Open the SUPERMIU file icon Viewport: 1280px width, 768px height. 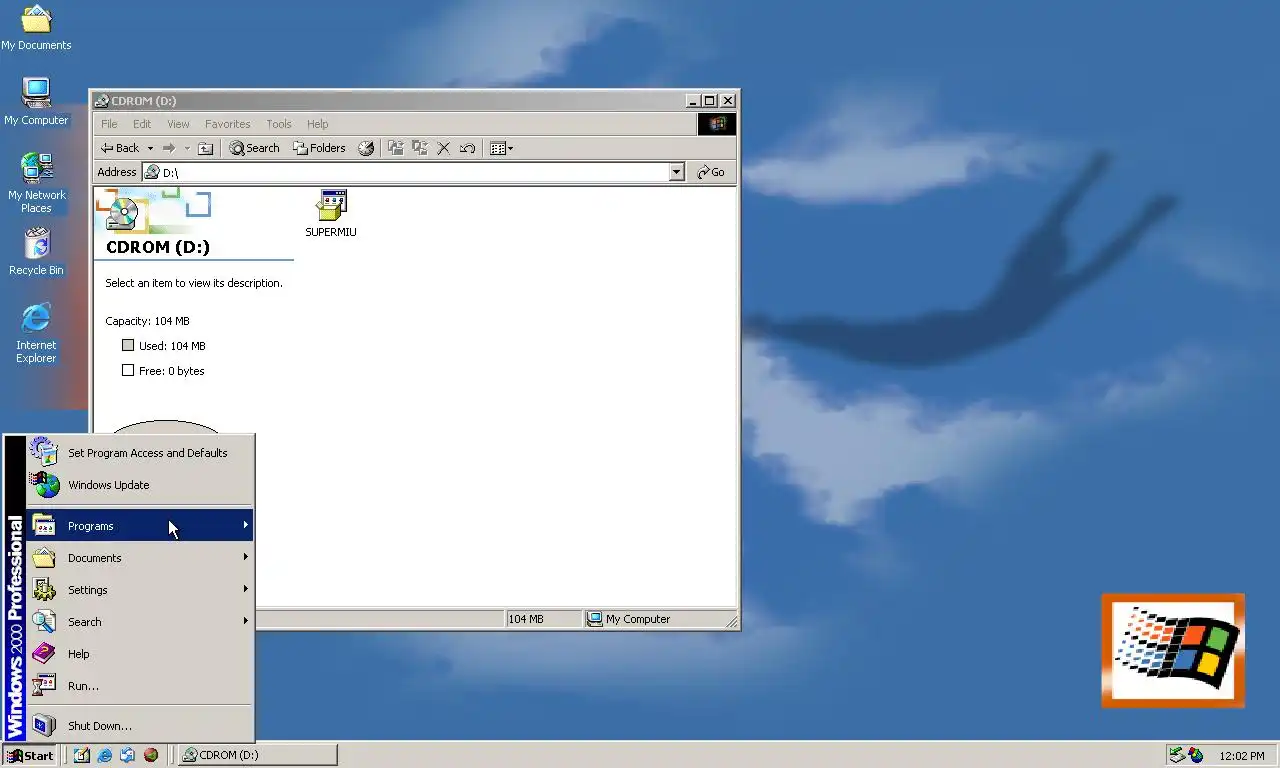coord(331,213)
